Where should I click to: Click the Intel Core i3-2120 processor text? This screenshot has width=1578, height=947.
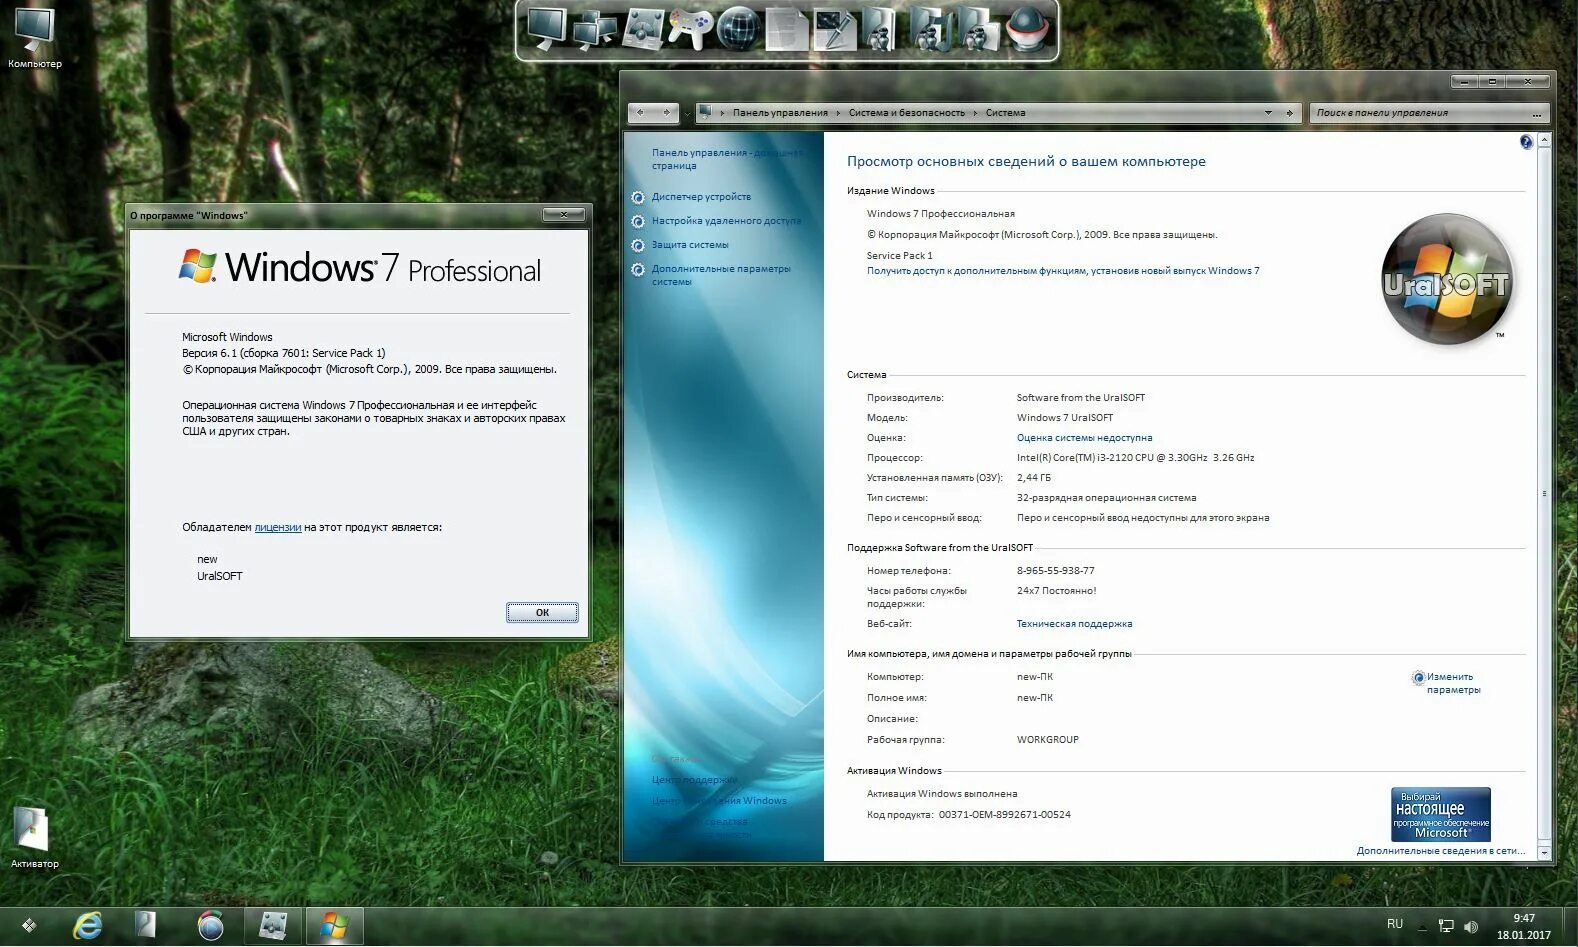tap(1135, 458)
